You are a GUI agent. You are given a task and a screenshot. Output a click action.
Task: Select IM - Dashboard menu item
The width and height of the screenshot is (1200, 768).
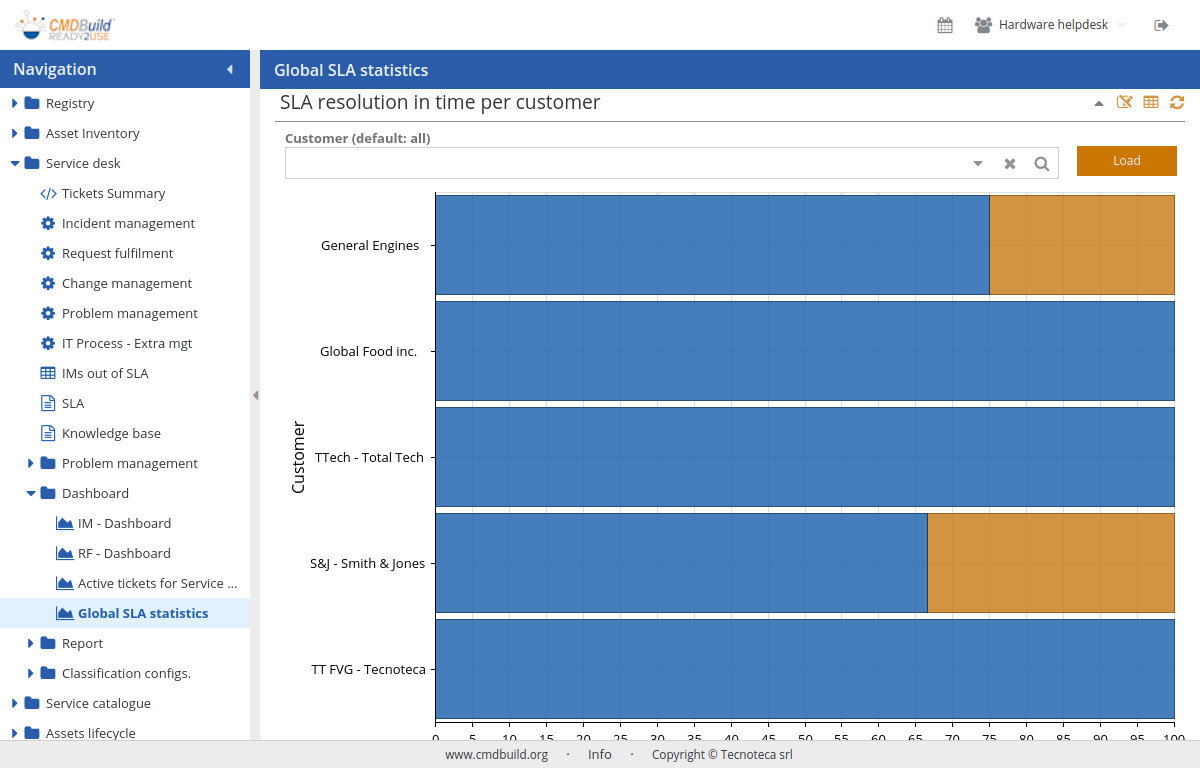coord(124,523)
